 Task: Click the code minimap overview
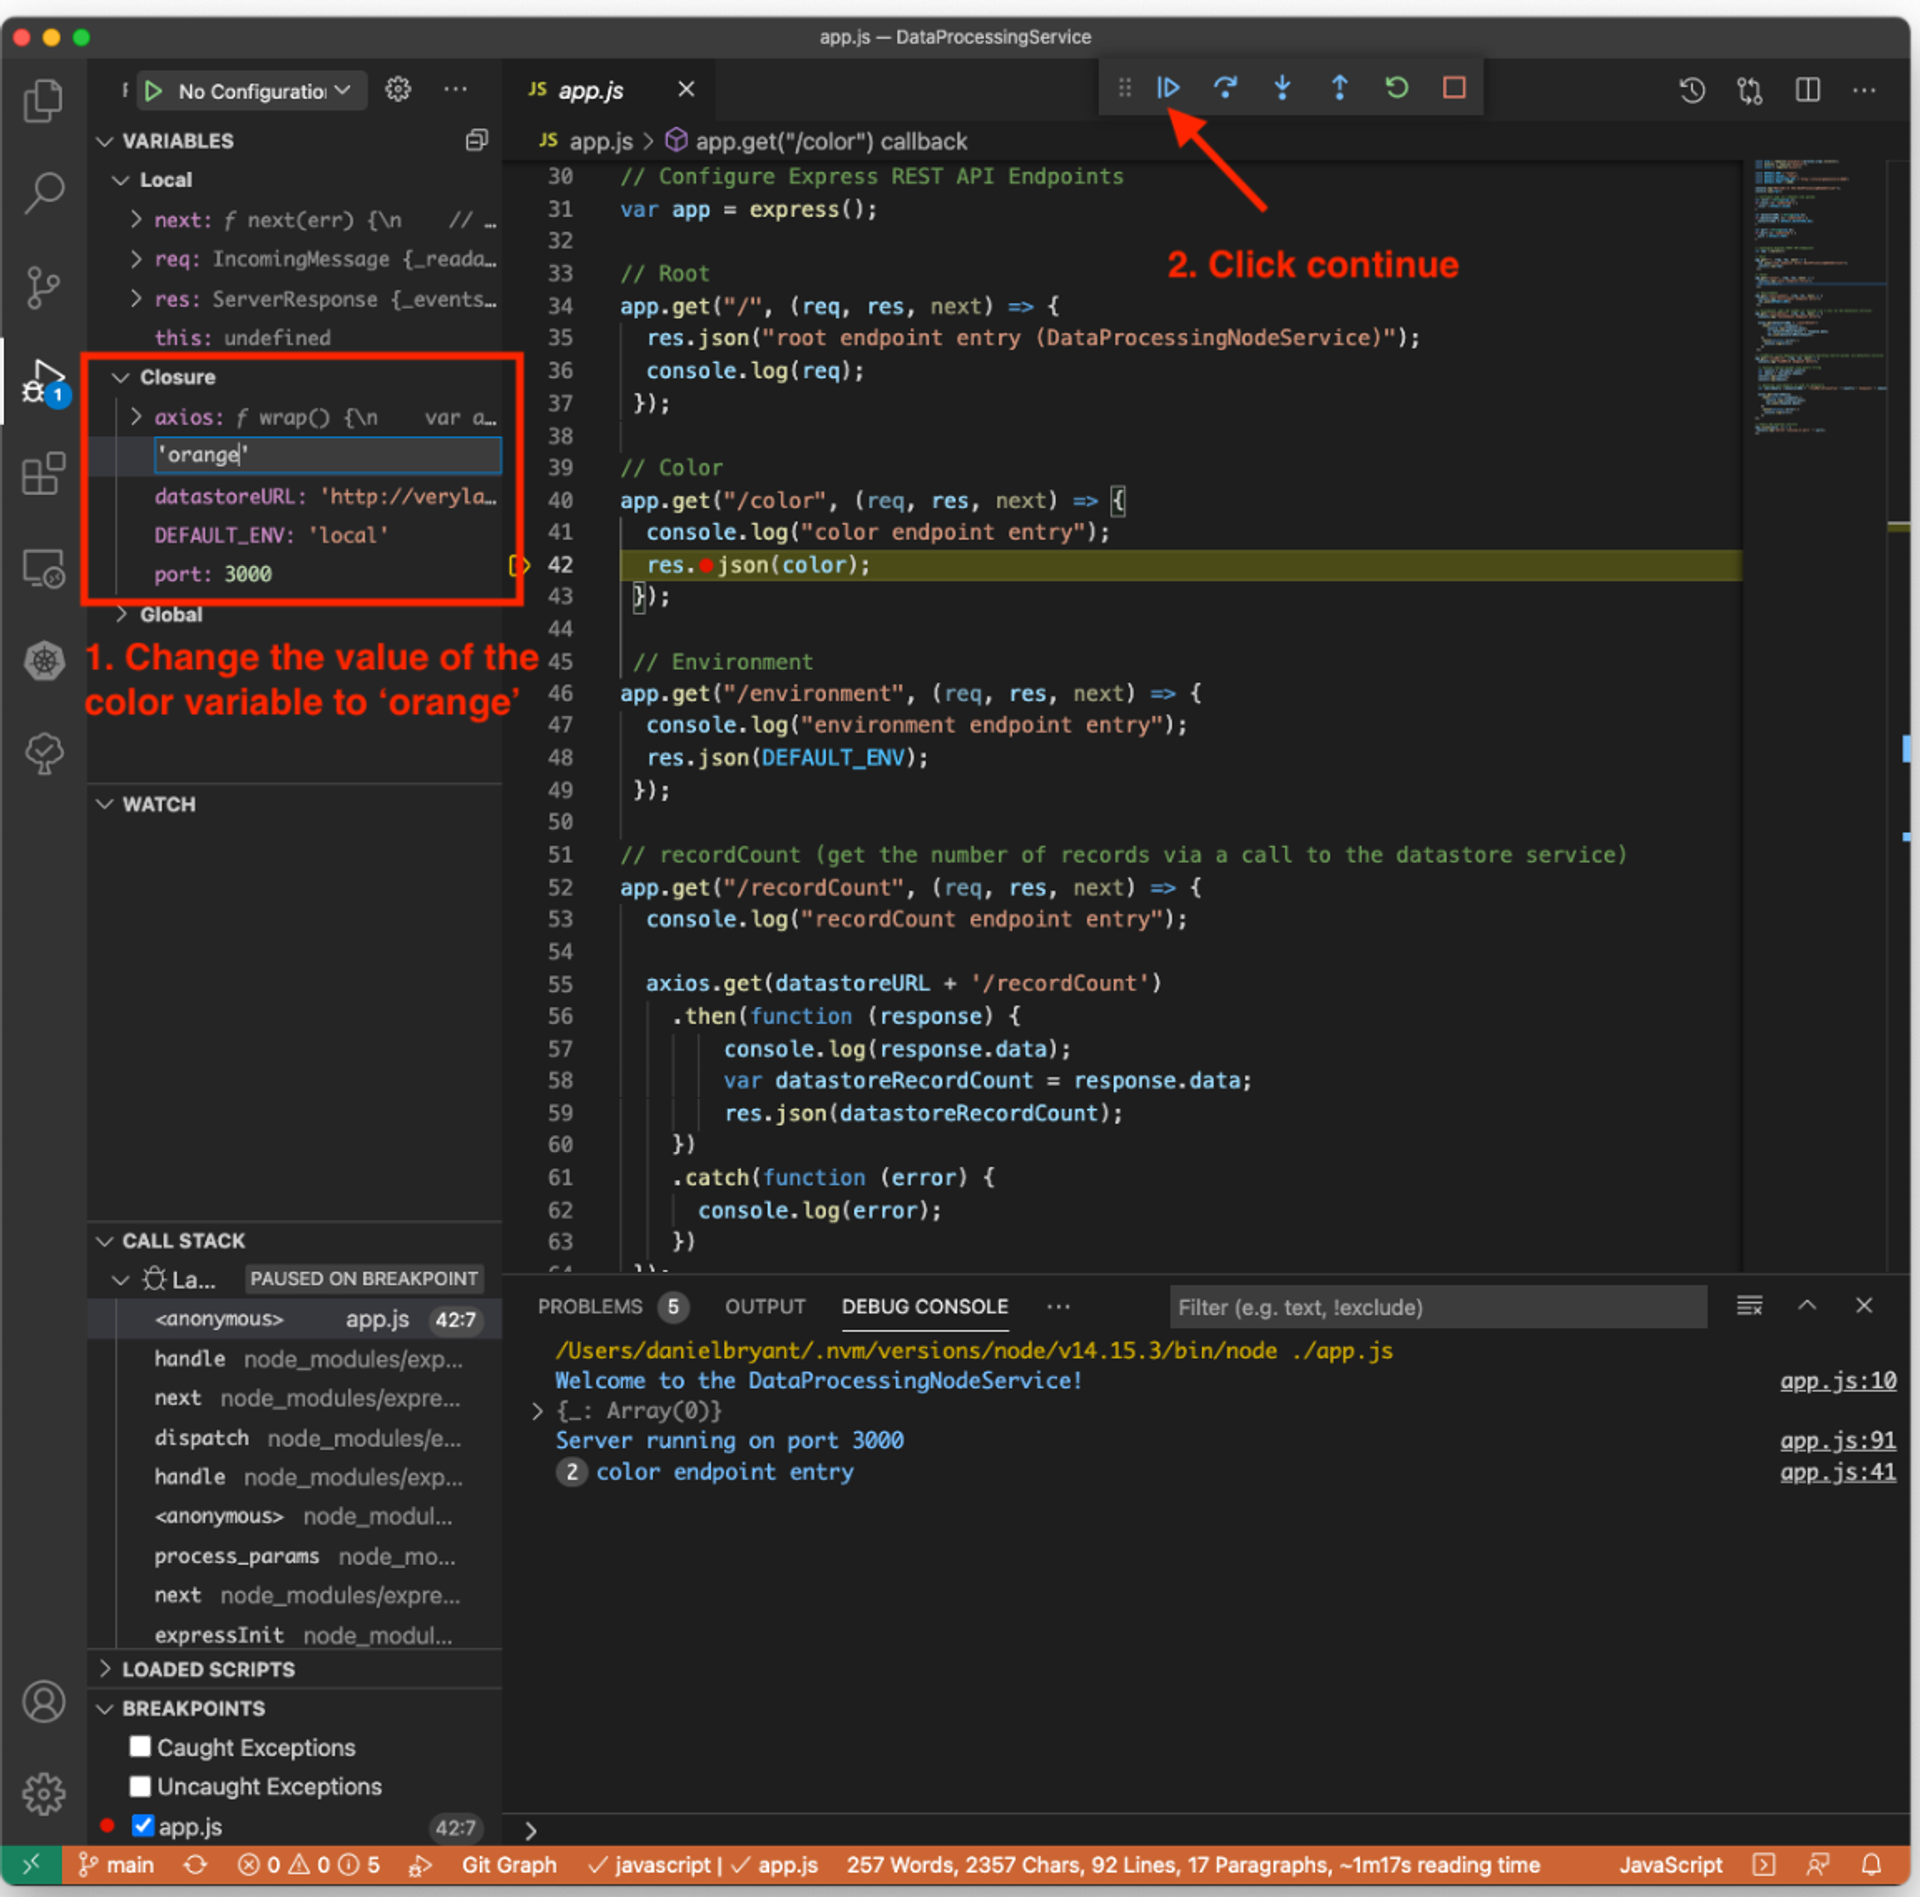pos(1814,297)
